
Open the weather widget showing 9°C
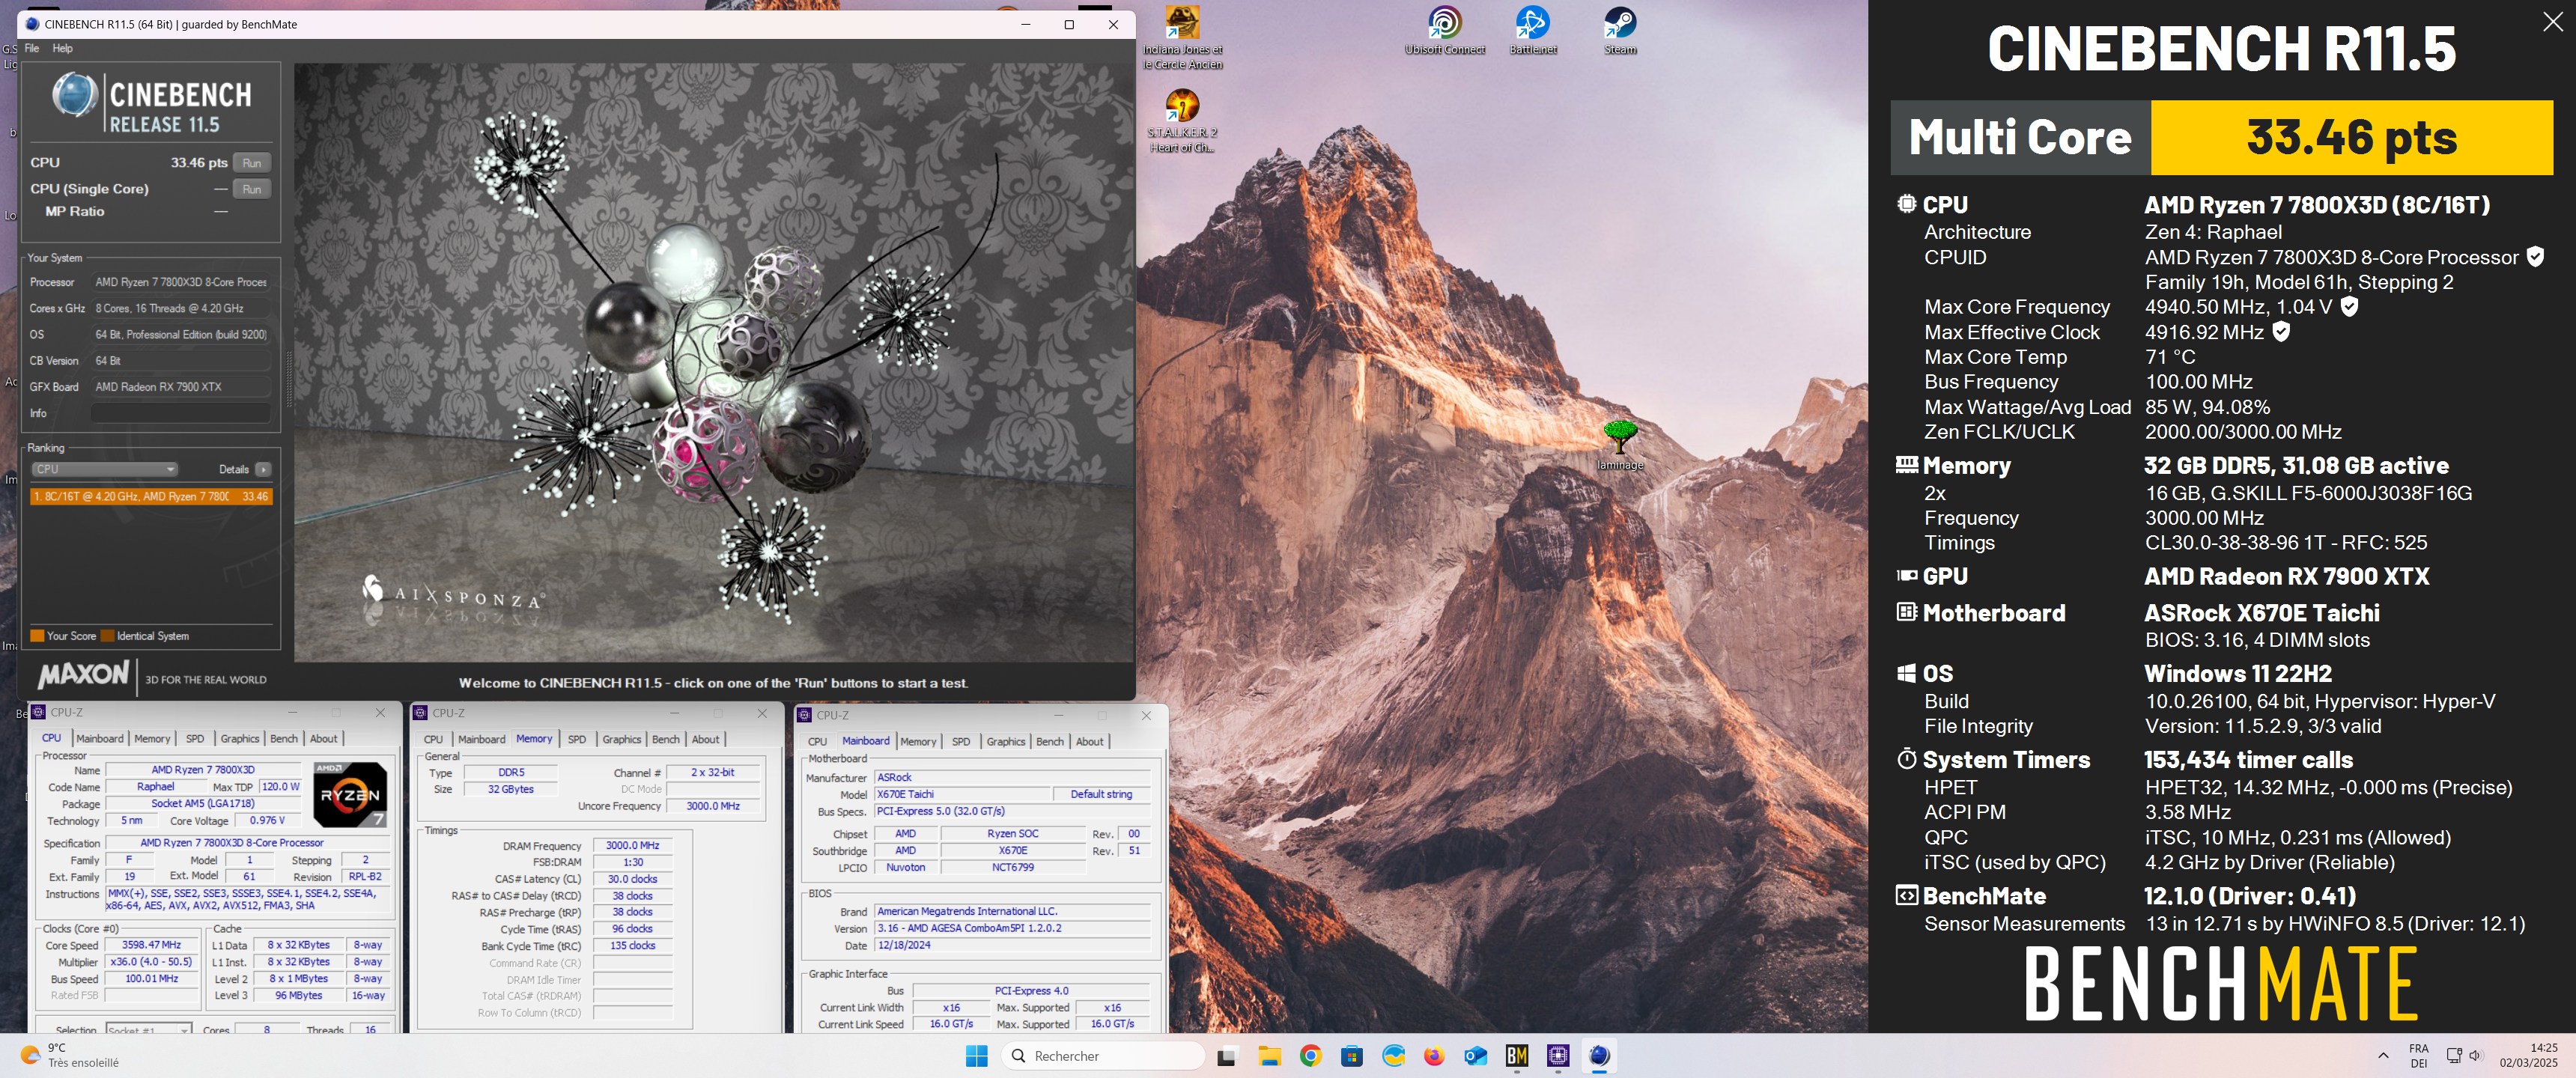(70, 1055)
